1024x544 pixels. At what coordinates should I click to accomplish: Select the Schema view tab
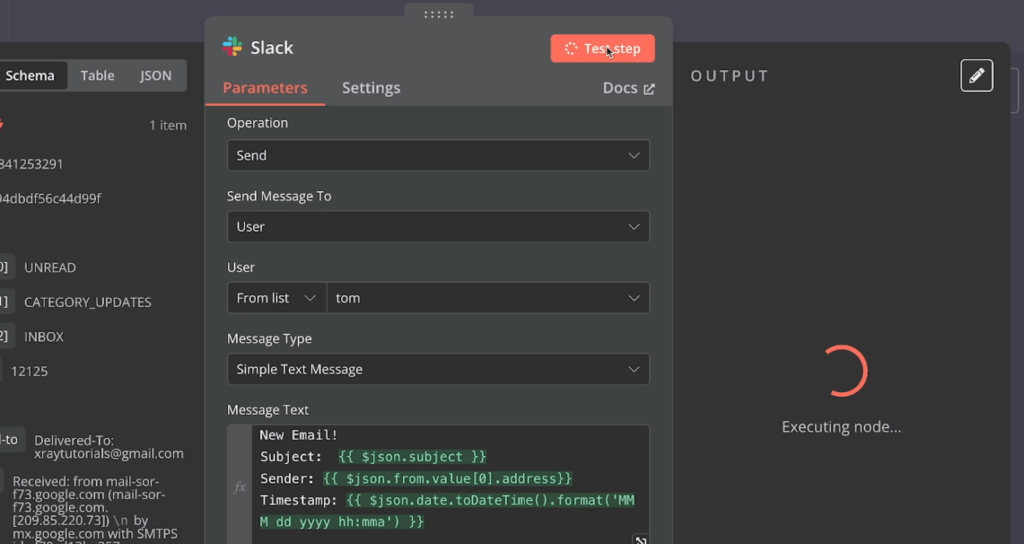pyautogui.click(x=30, y=76)
